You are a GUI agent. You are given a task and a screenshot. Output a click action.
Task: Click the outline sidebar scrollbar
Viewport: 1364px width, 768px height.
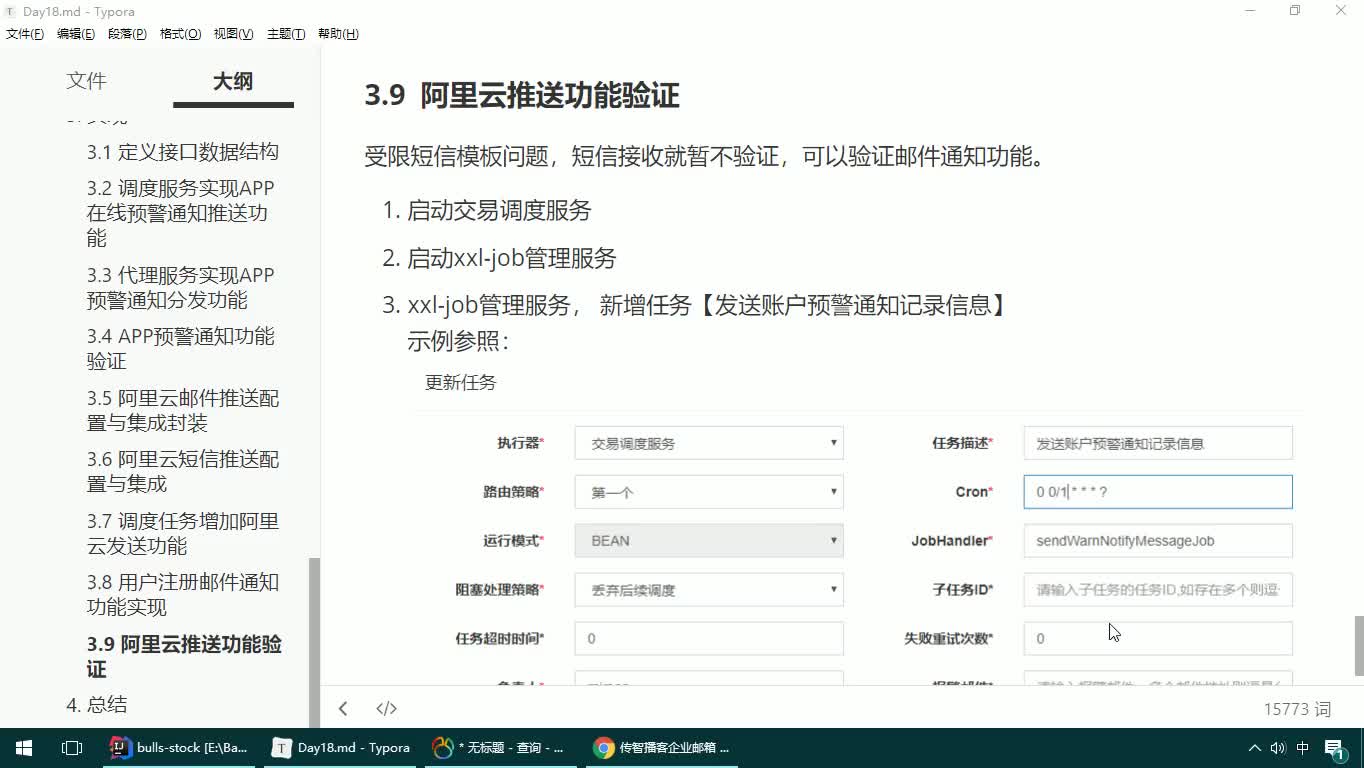tap(314, 642)
